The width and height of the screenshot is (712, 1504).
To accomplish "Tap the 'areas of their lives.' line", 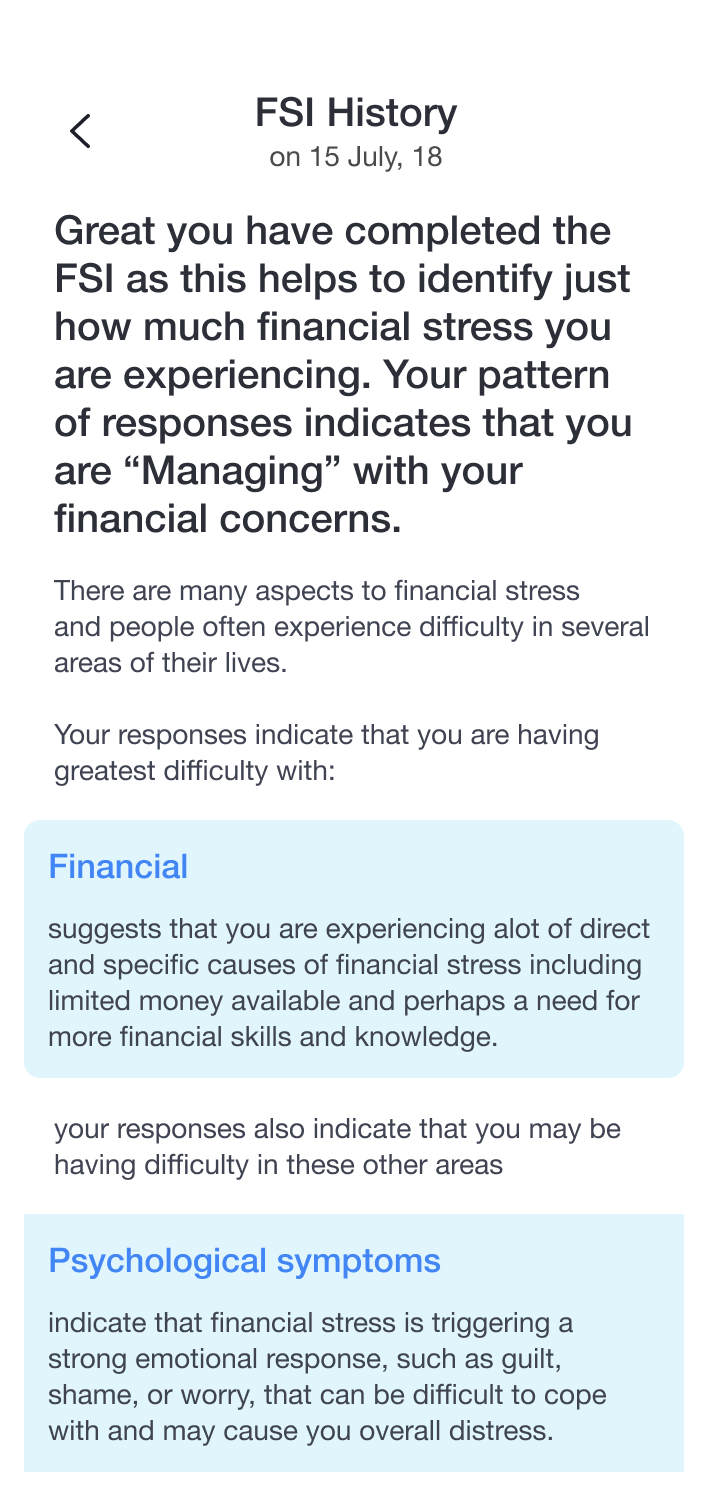I will click(x=170, y=662).
